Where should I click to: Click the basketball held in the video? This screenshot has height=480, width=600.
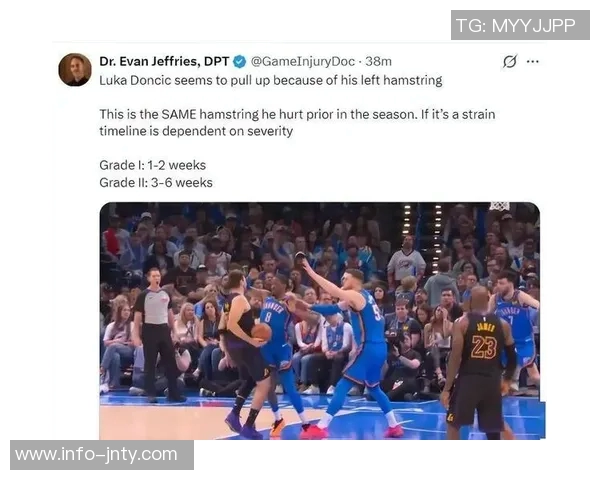click(262, 332)
